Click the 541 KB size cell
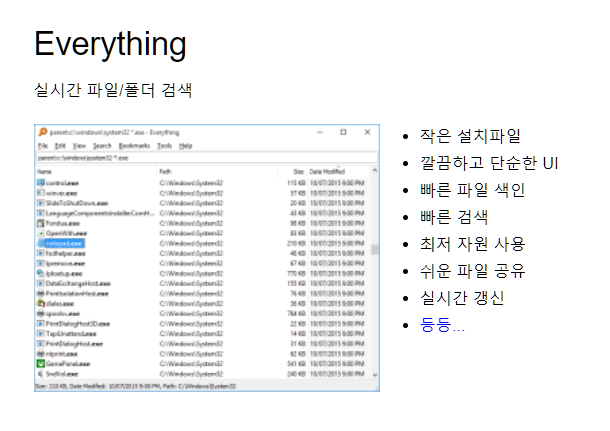 [x=296, y=364]
